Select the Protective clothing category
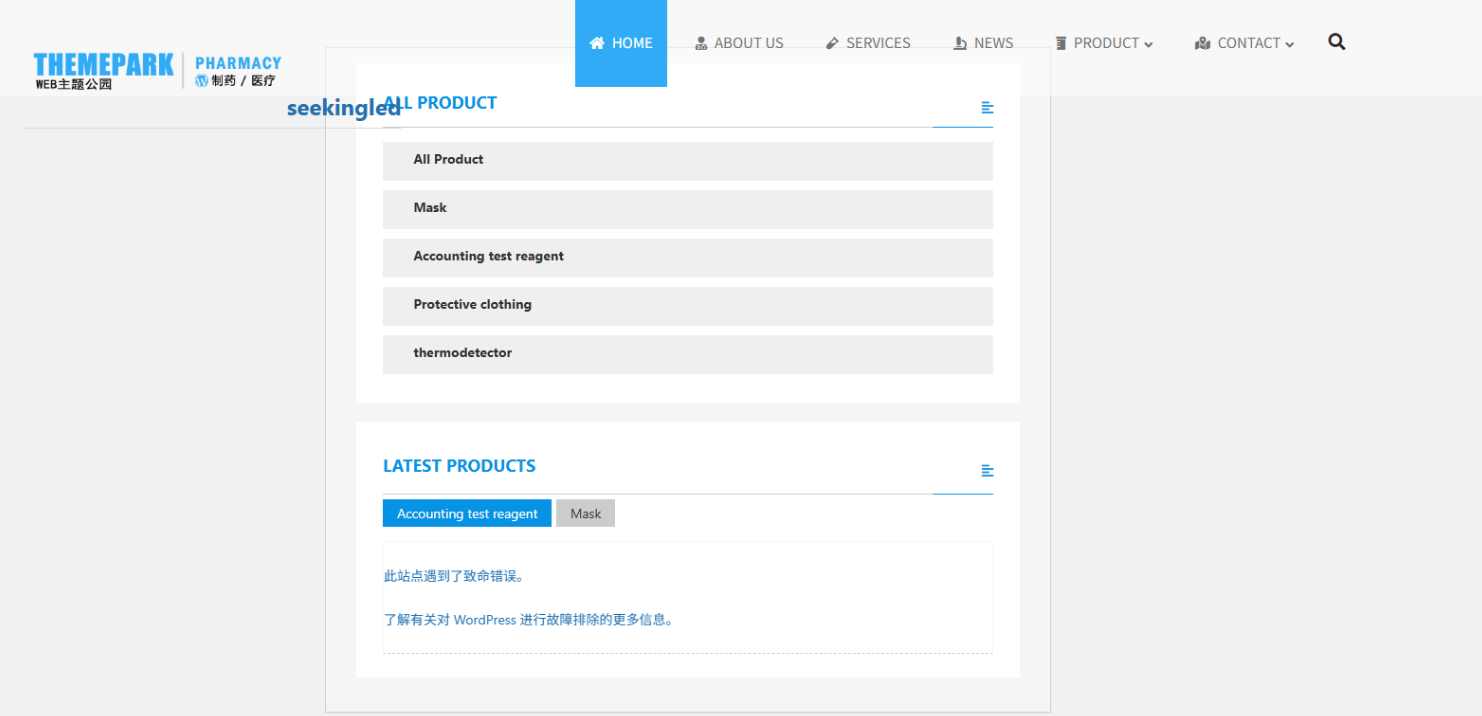The width and height of the screenshot is (1482, 716). [472, 304]
